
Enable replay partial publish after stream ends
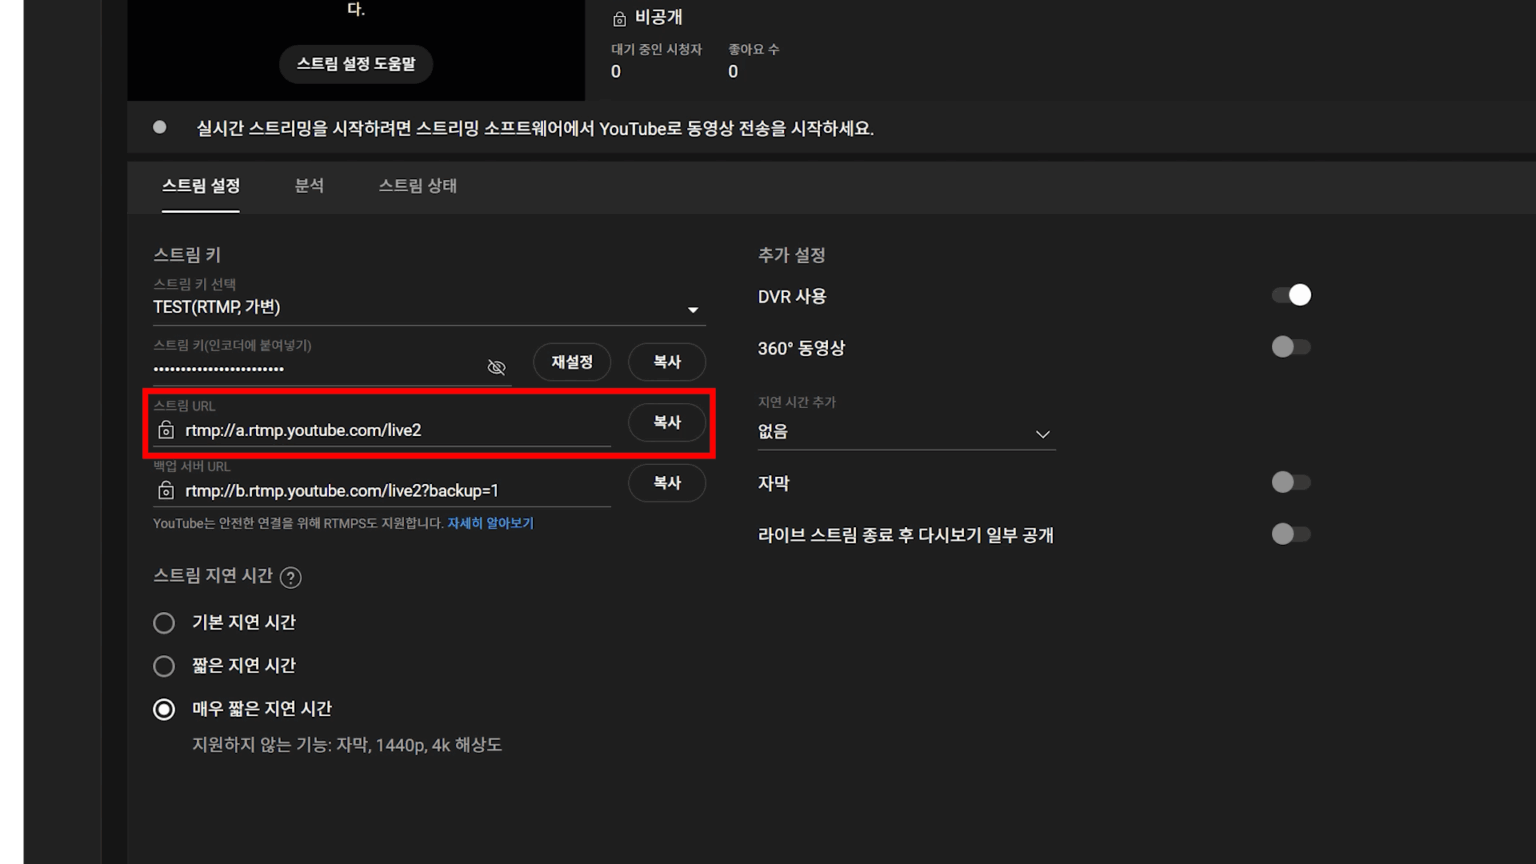tap(1290, 533)
